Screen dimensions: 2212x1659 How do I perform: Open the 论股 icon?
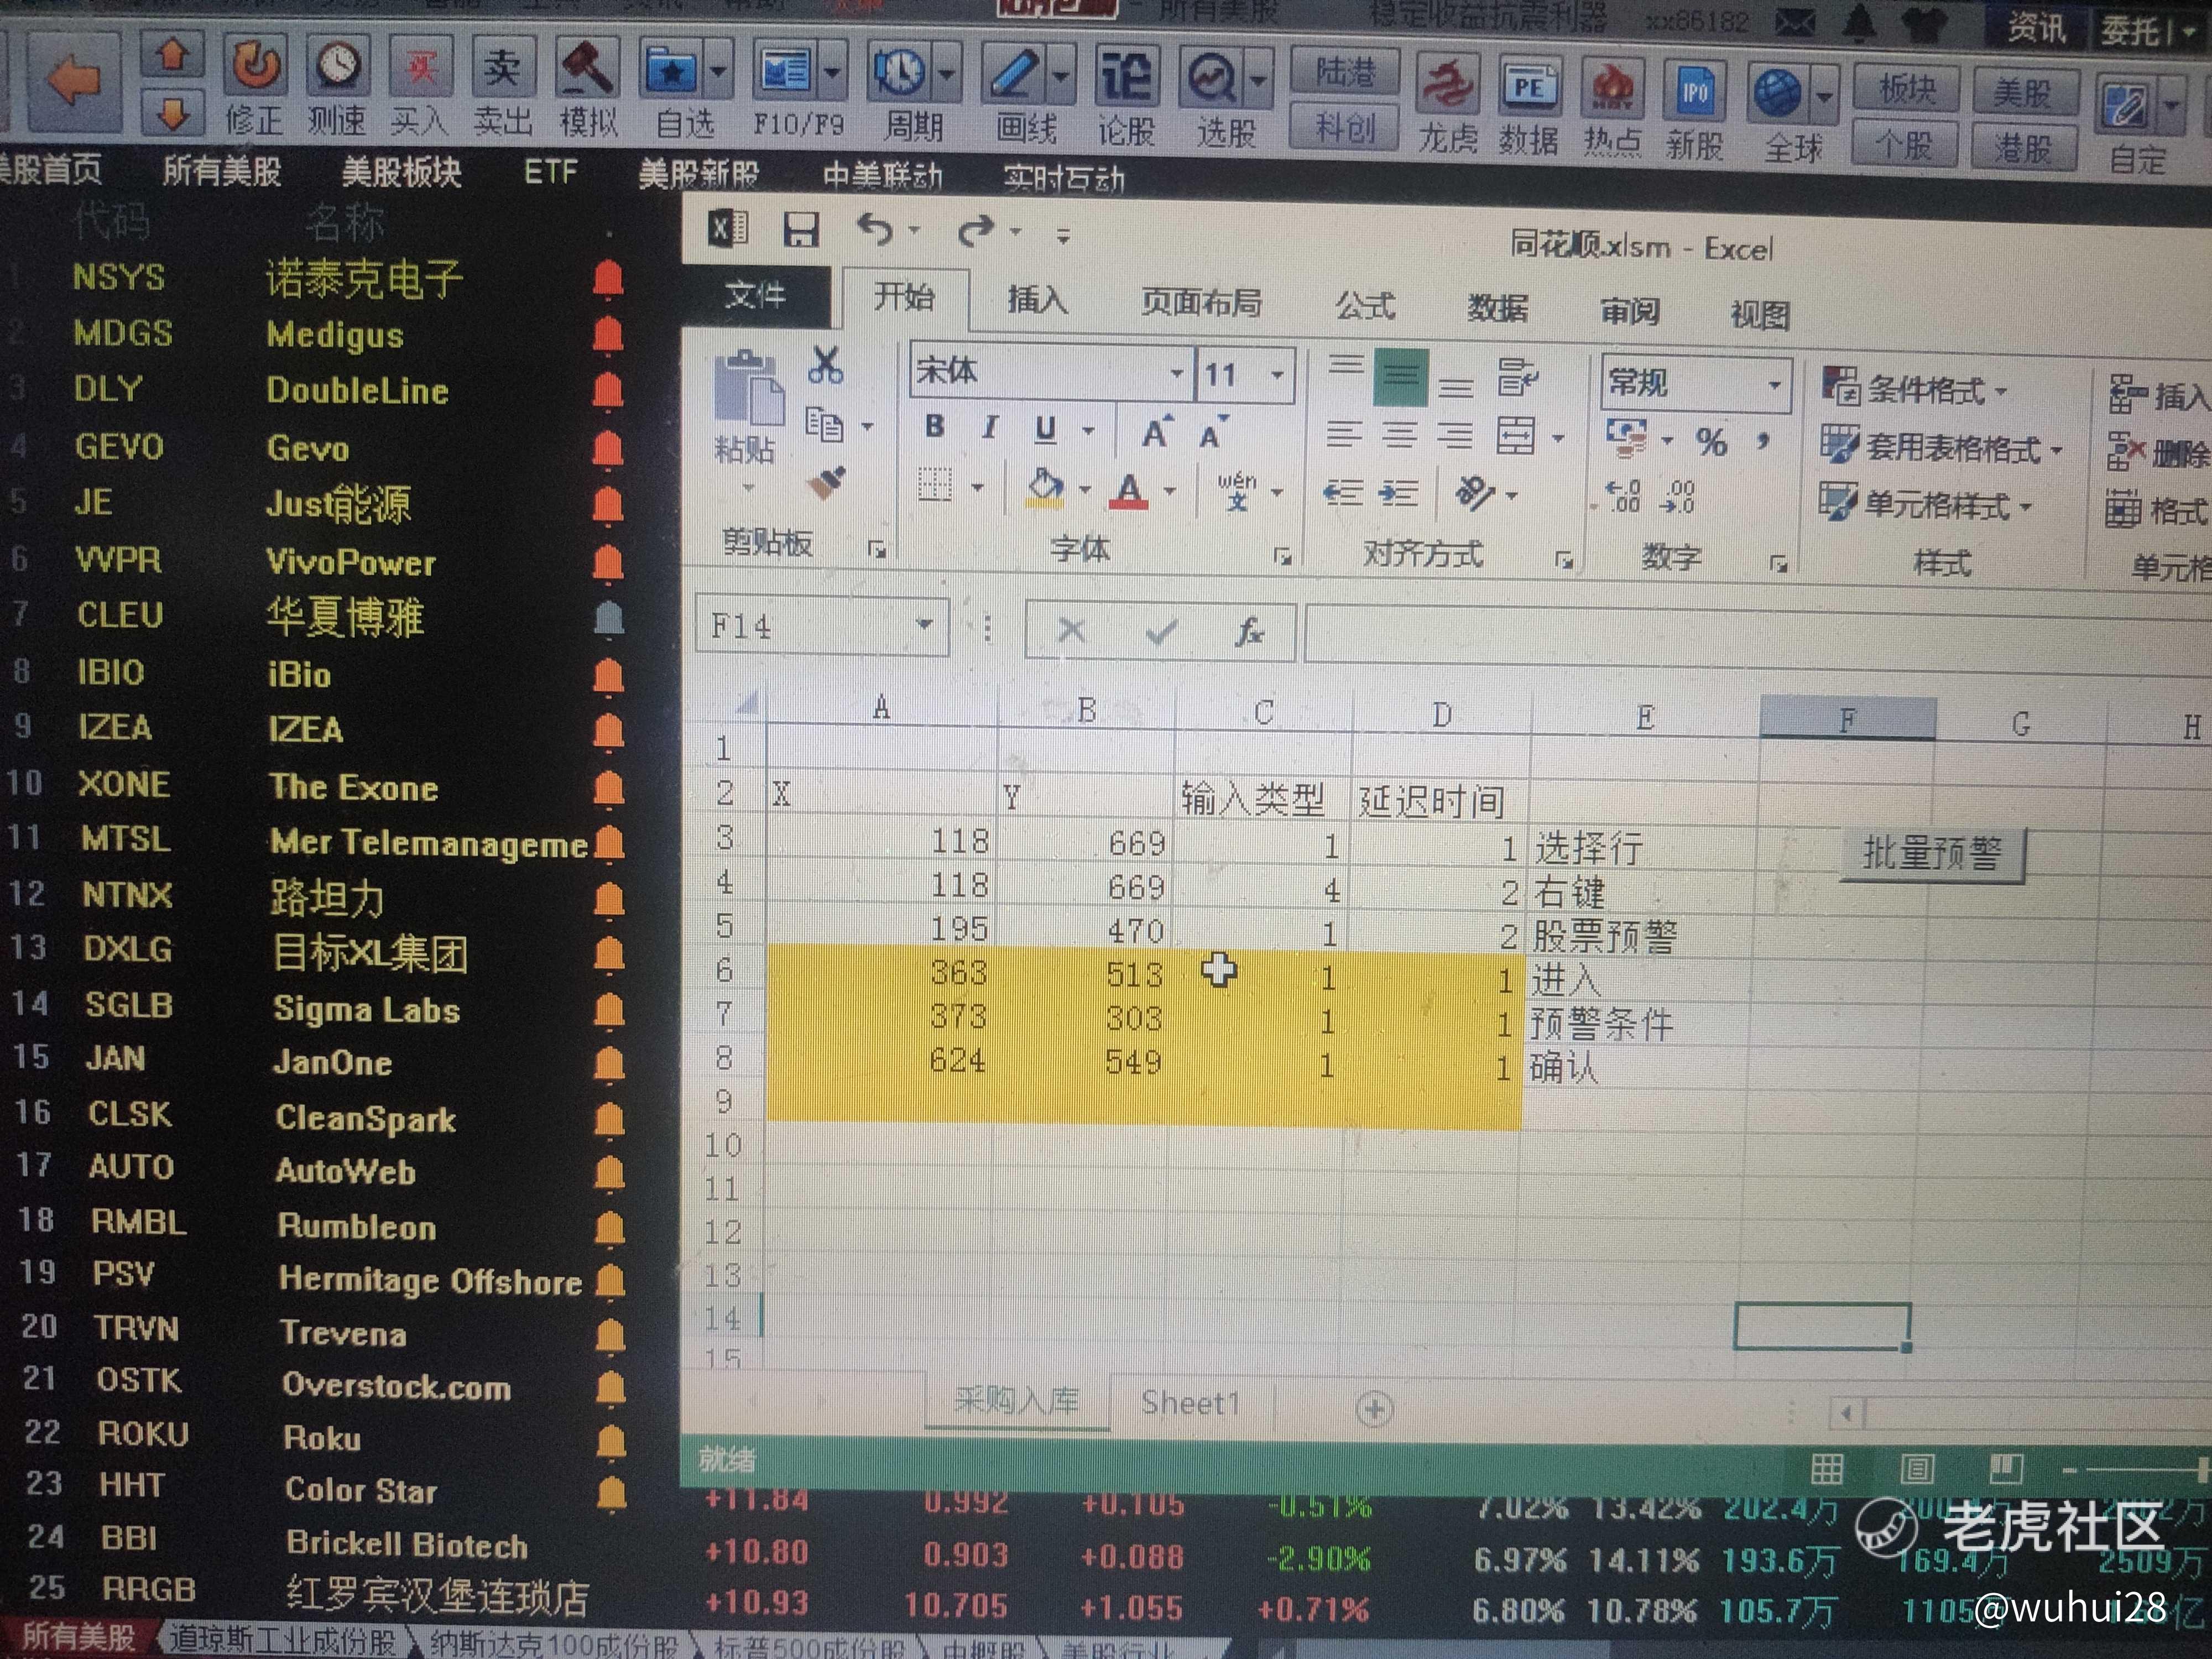click(x=1127, y=76)
